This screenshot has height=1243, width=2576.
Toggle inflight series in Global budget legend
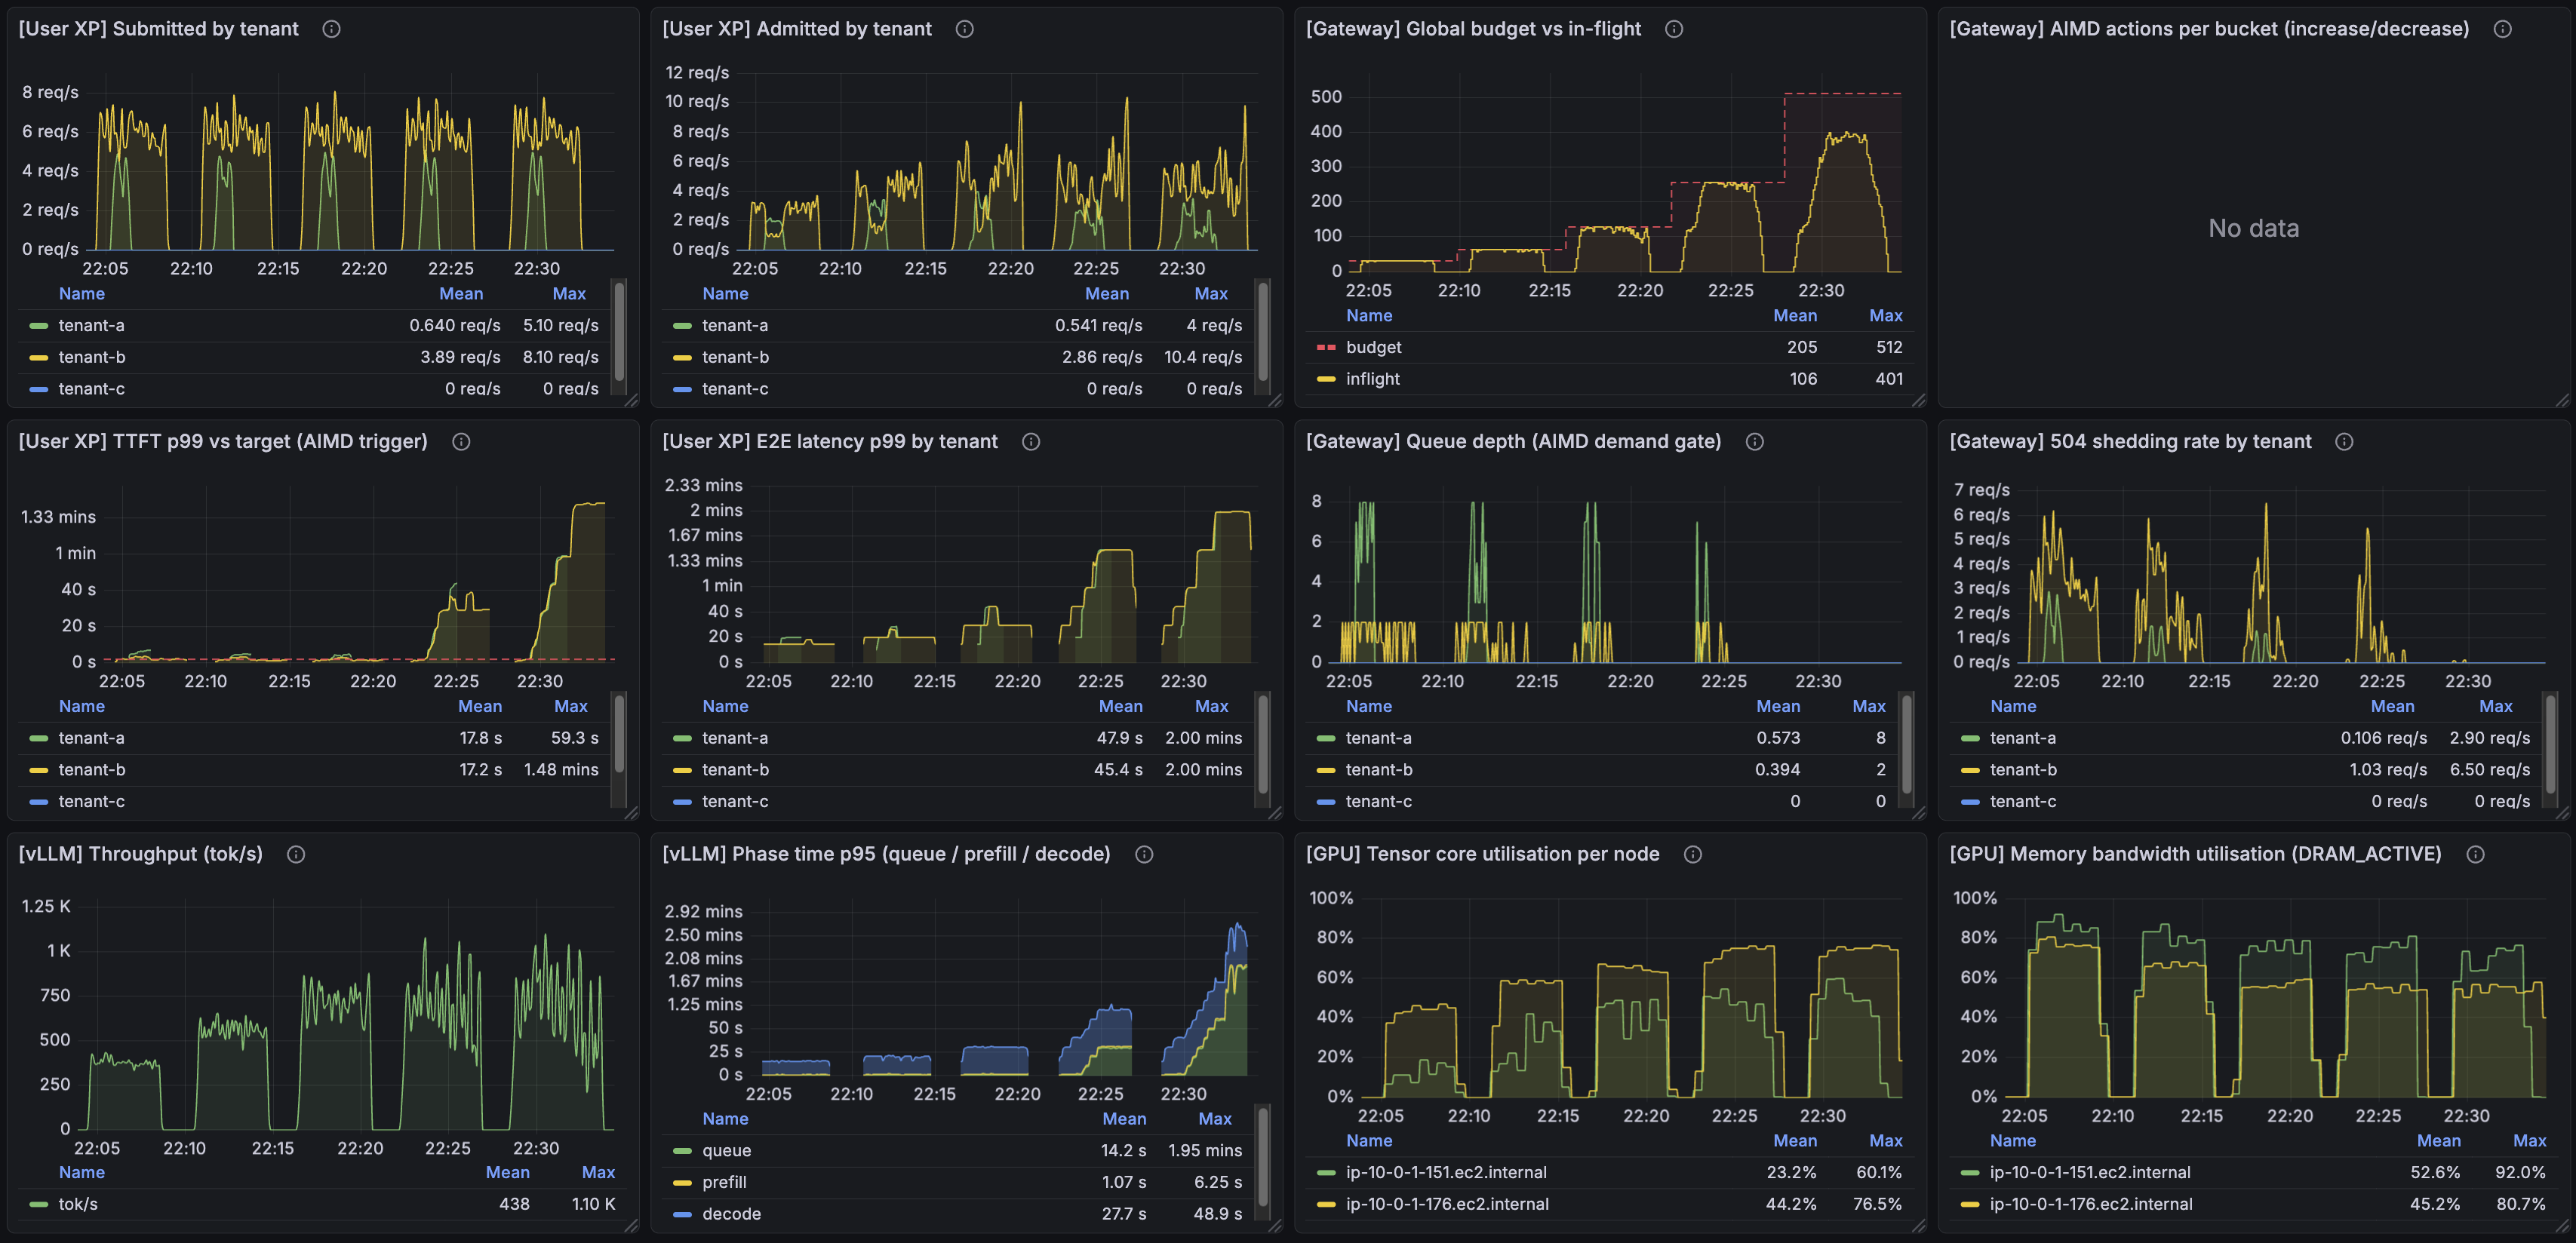pos(1372,379)
